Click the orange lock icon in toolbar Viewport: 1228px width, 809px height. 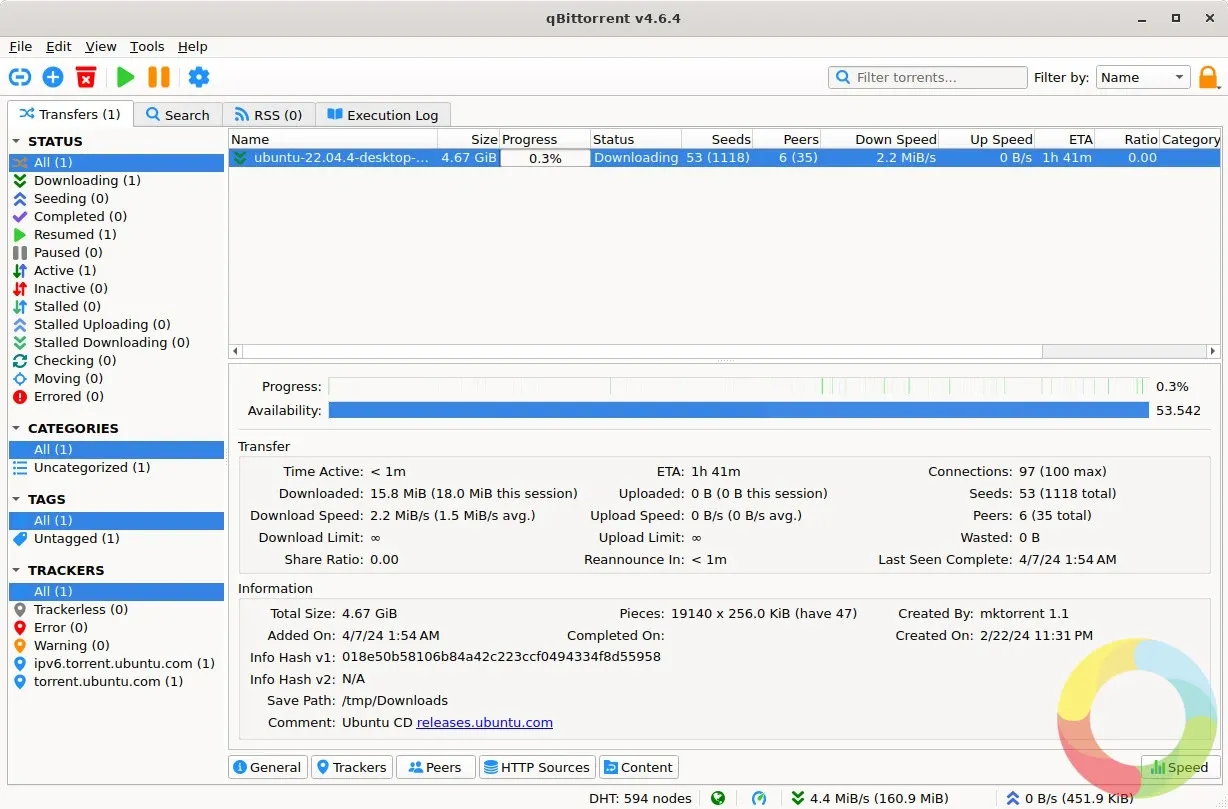[1209, 77]
